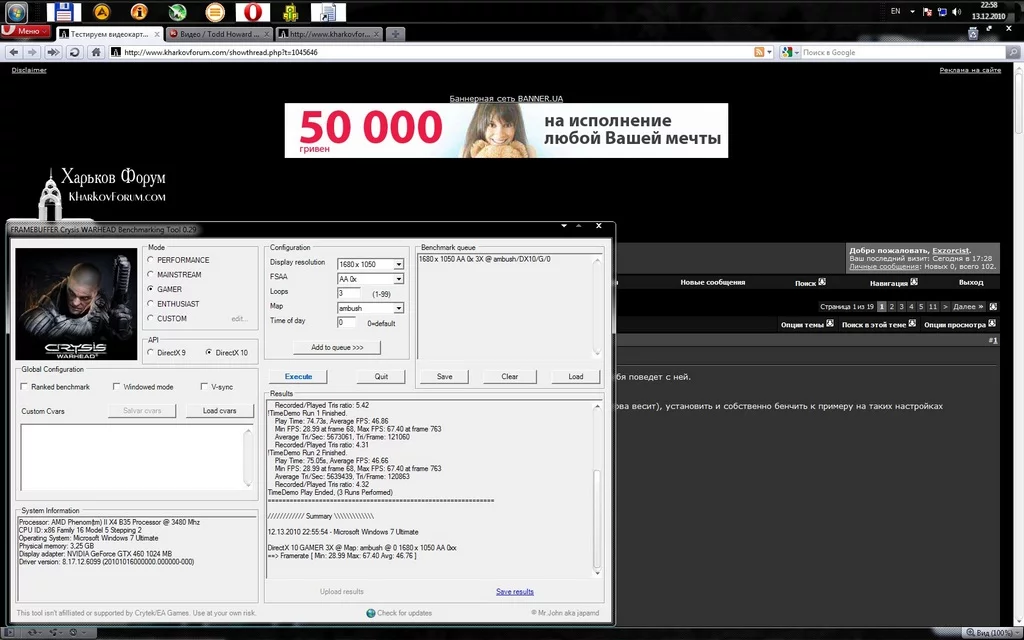Open a new tab with the plus button
Screen dimensions: 1024x640
395,34
